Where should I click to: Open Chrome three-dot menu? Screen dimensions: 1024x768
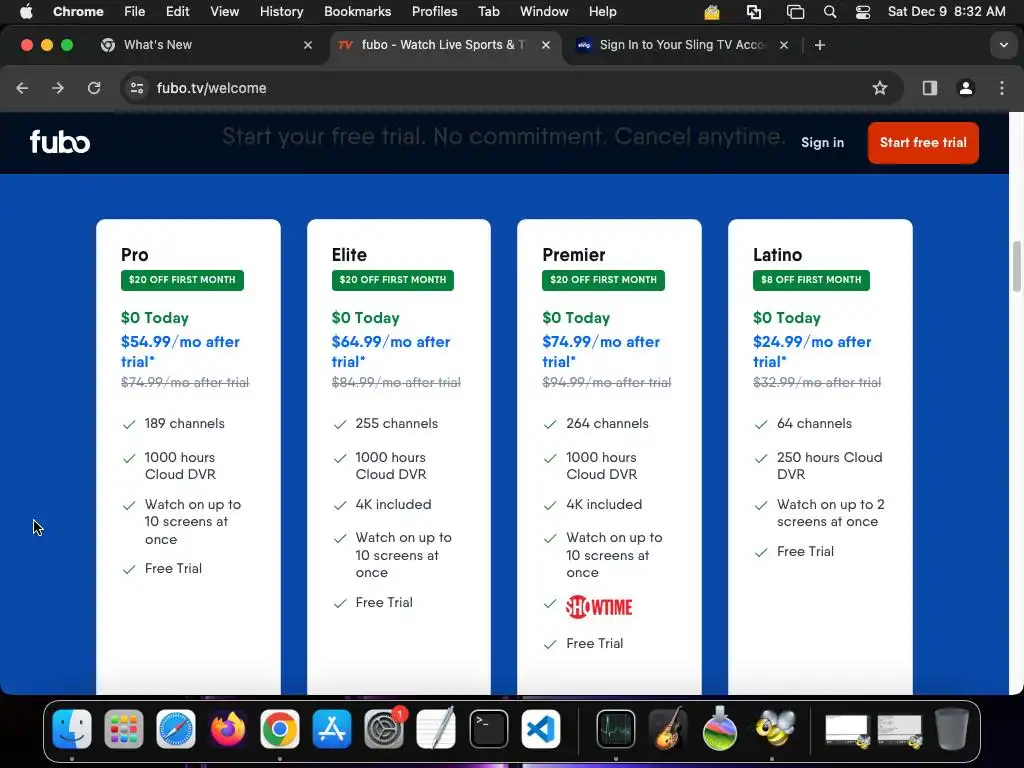[x=1002, y=88]
